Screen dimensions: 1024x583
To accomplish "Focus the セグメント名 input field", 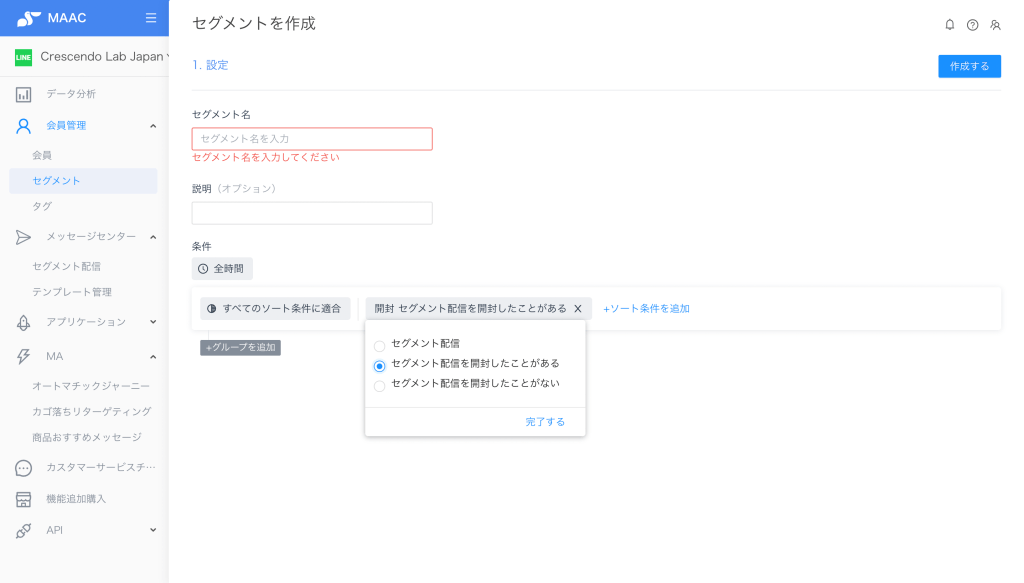I will 312,139.
